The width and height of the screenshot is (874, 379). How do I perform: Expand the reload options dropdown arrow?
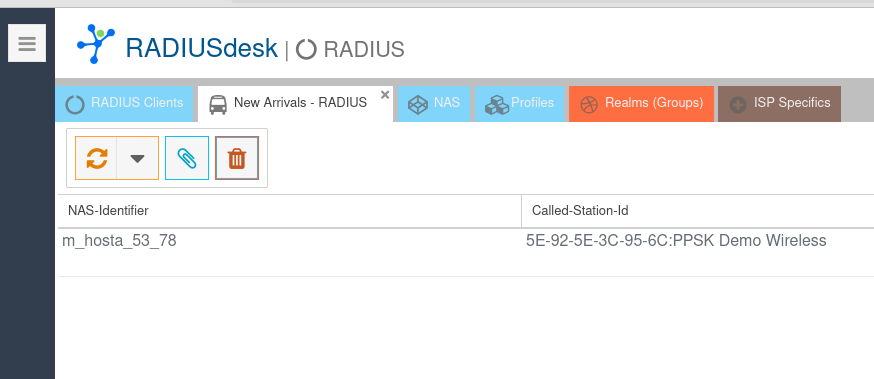pos(138,158)
